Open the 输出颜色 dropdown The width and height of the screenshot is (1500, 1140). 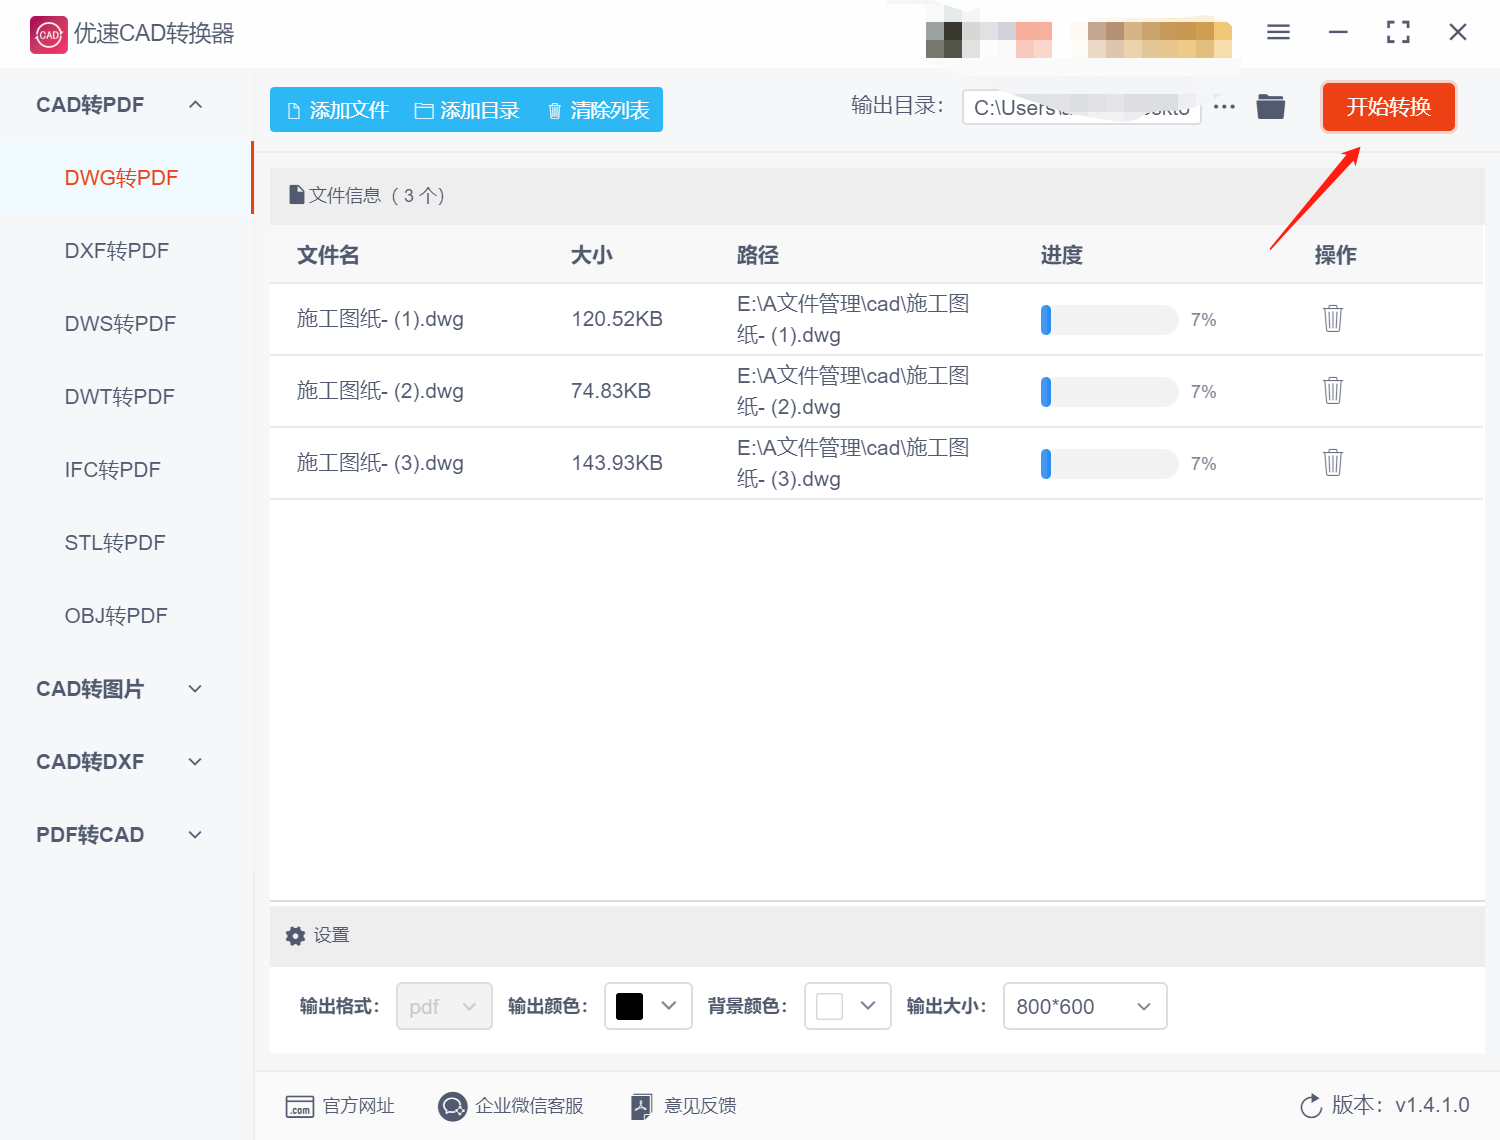pyautogui.click(x=648, y=1006)
